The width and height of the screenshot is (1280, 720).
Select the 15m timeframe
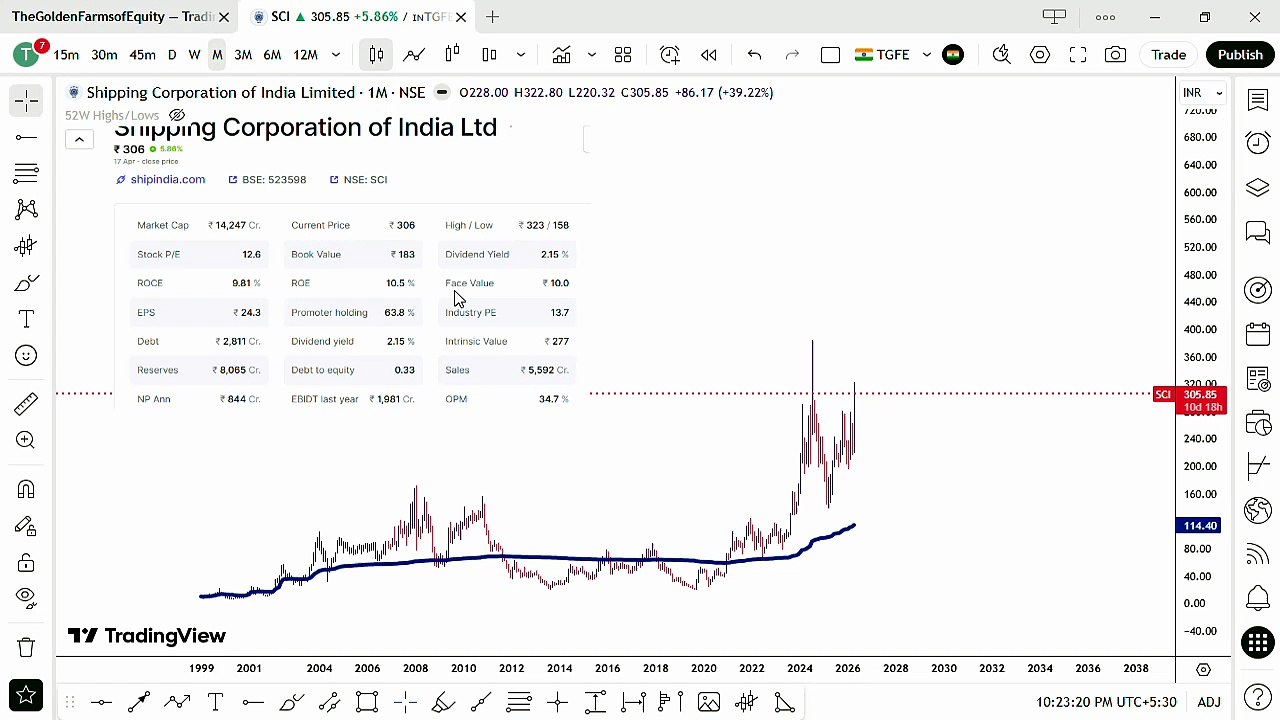66,55
